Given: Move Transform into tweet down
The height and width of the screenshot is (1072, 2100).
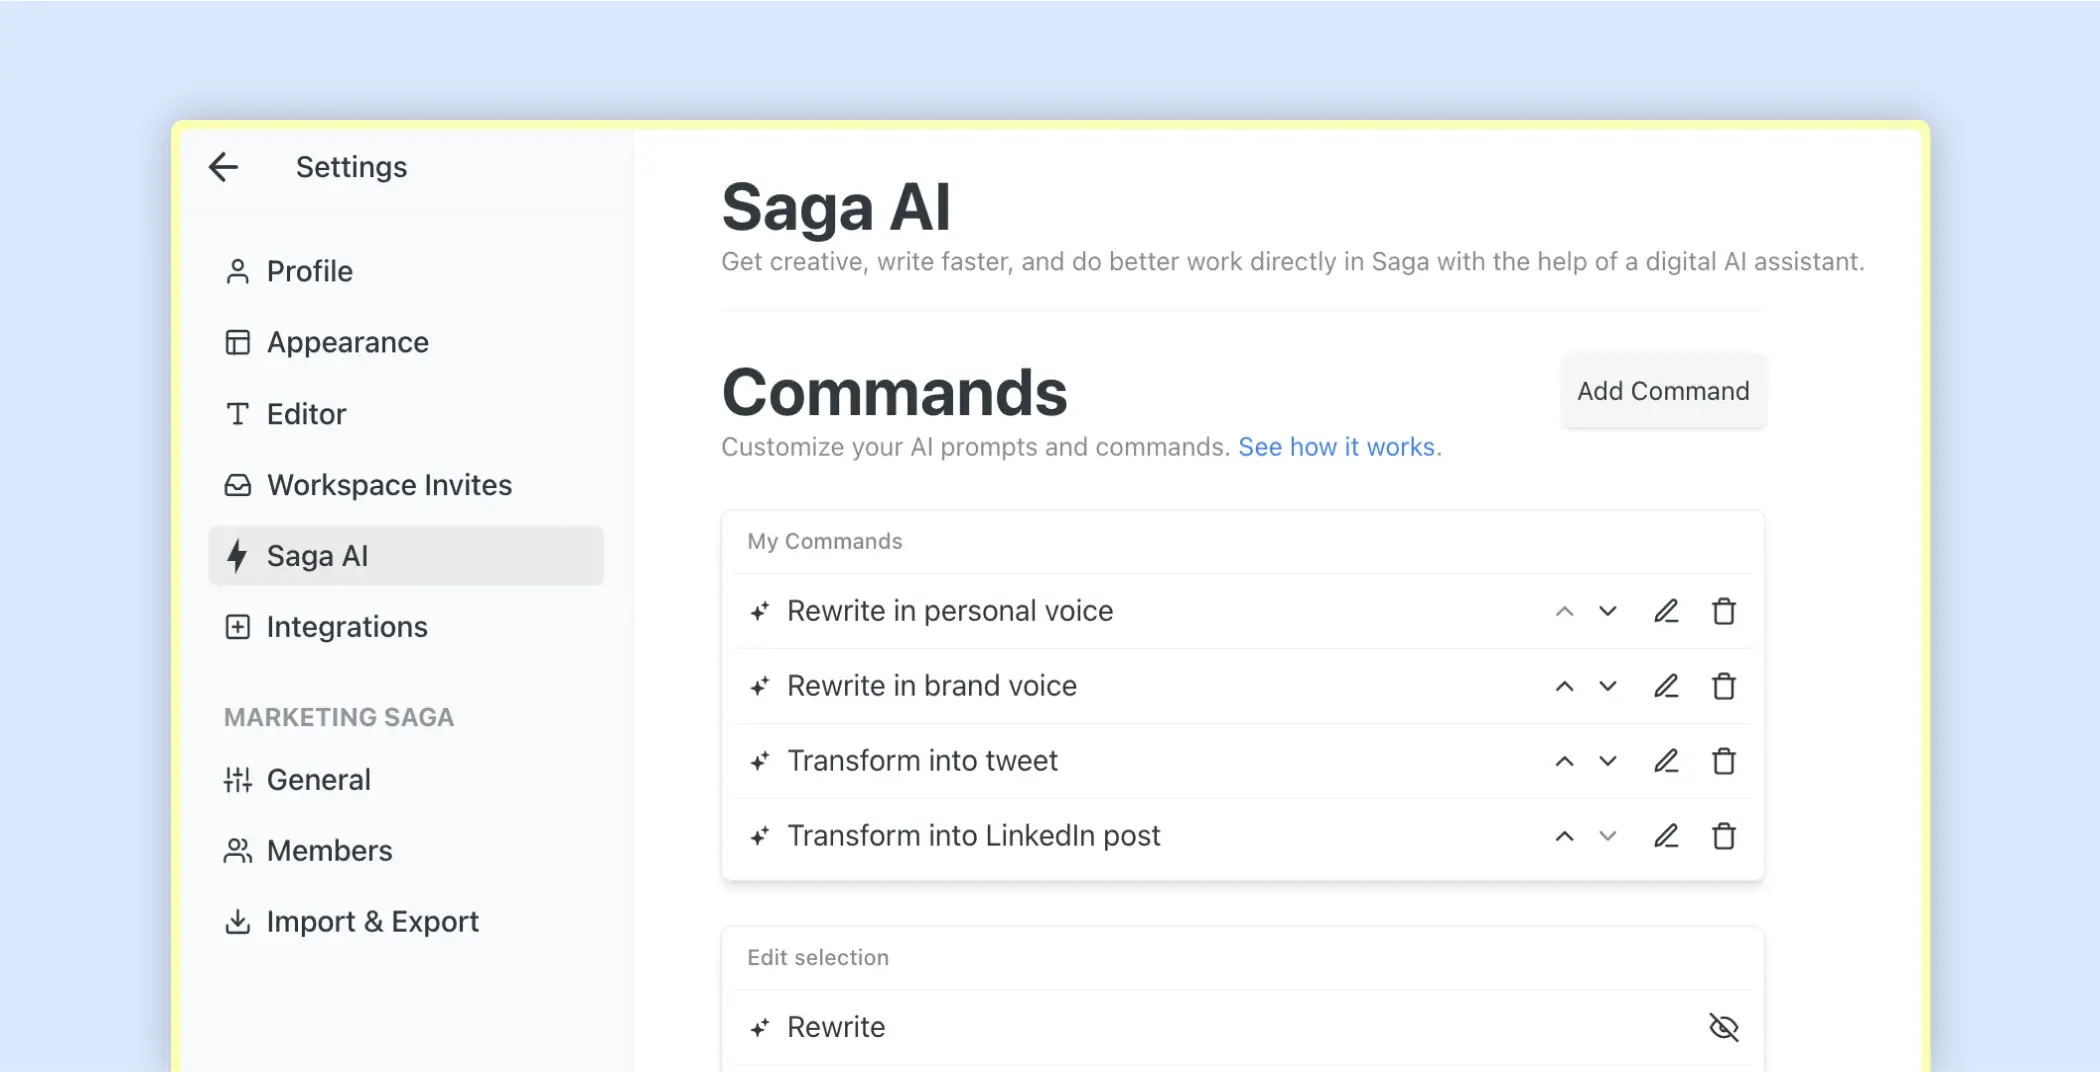Looking at the screenshot, I should [1608, 761].
